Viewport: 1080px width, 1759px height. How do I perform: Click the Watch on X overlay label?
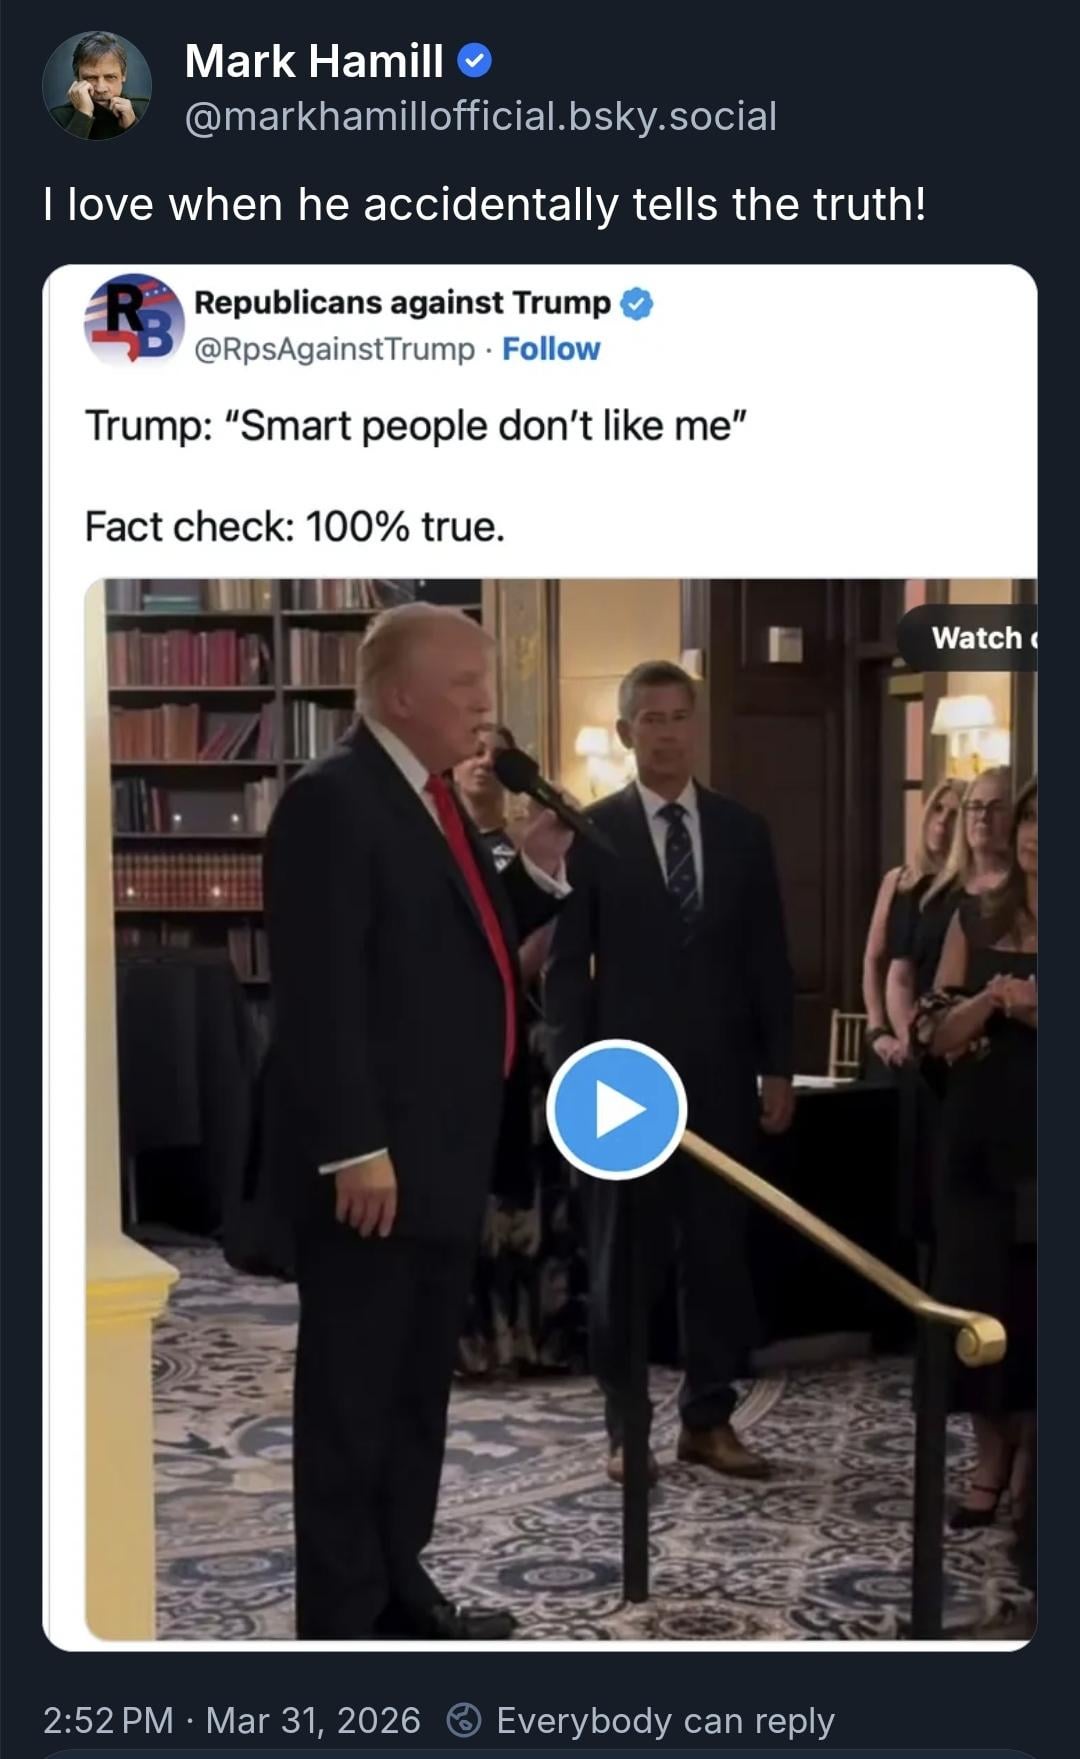pos(967,638)
